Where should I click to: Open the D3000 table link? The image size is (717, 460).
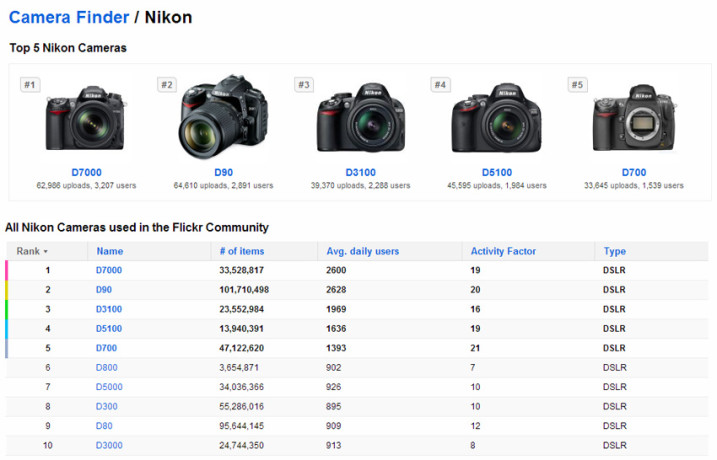click(x=109, y=445)
